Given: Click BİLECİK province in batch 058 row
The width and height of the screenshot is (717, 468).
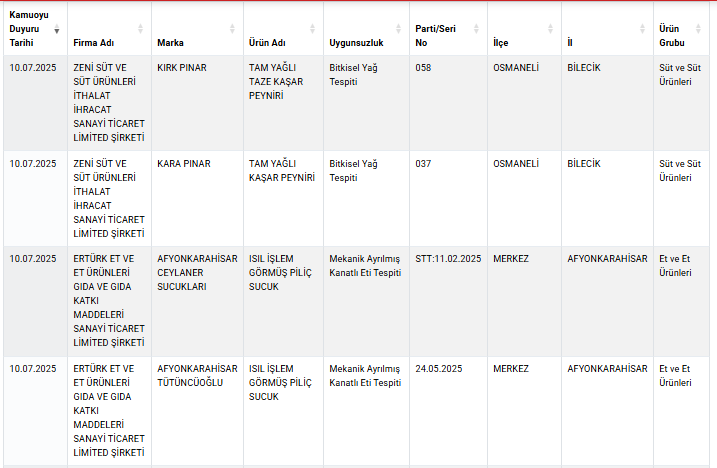Looking at the screenshot, I should 584,68.
